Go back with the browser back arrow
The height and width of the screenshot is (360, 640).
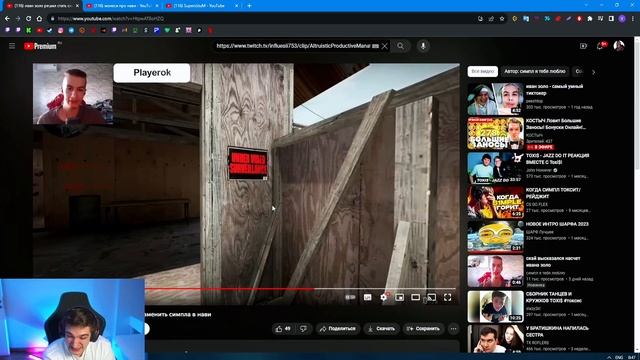click(7, 18)
